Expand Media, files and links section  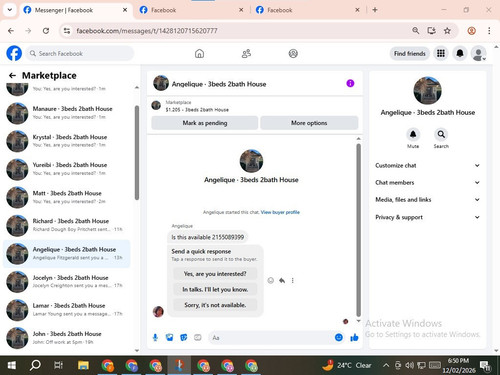(x=427, y=200)
